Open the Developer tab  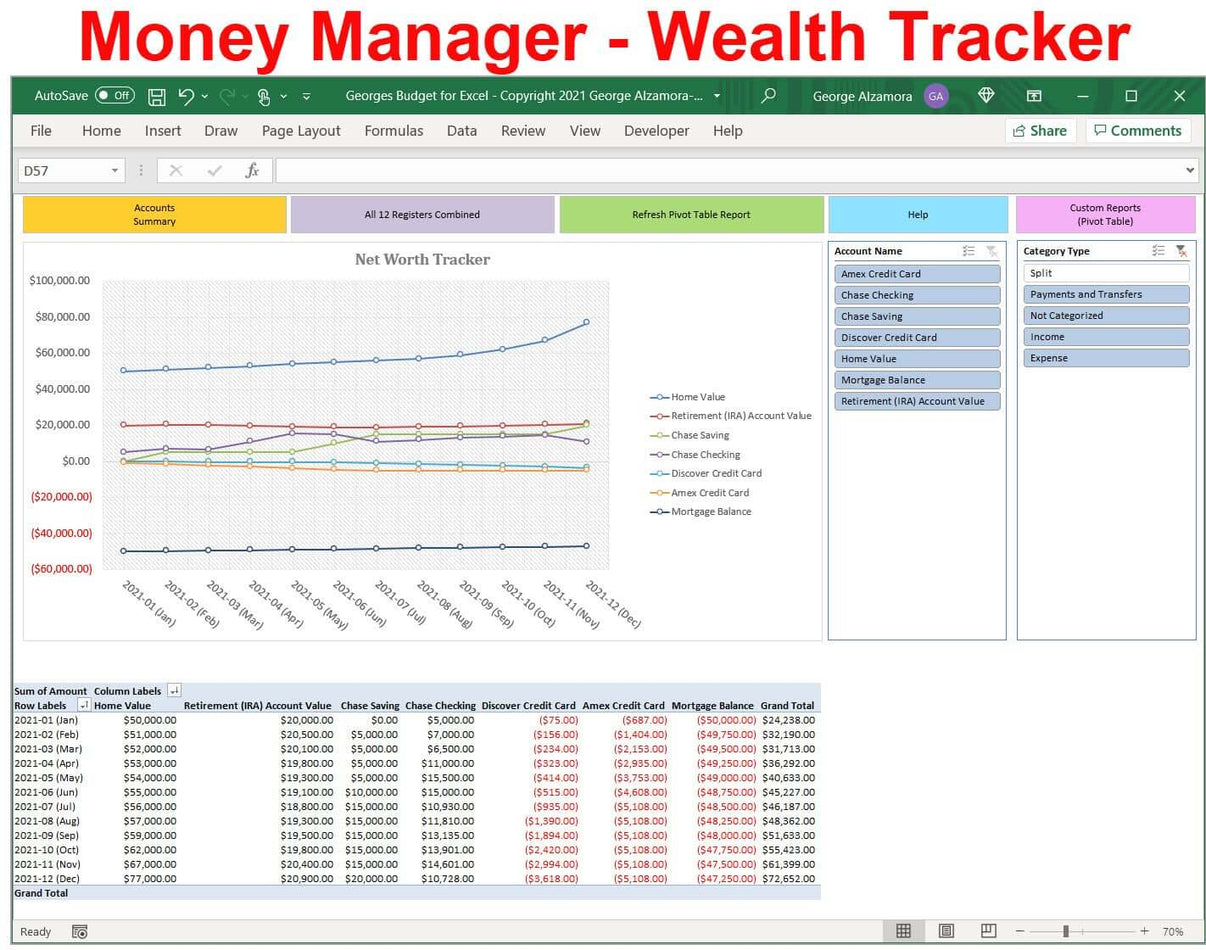click(656, 131)
